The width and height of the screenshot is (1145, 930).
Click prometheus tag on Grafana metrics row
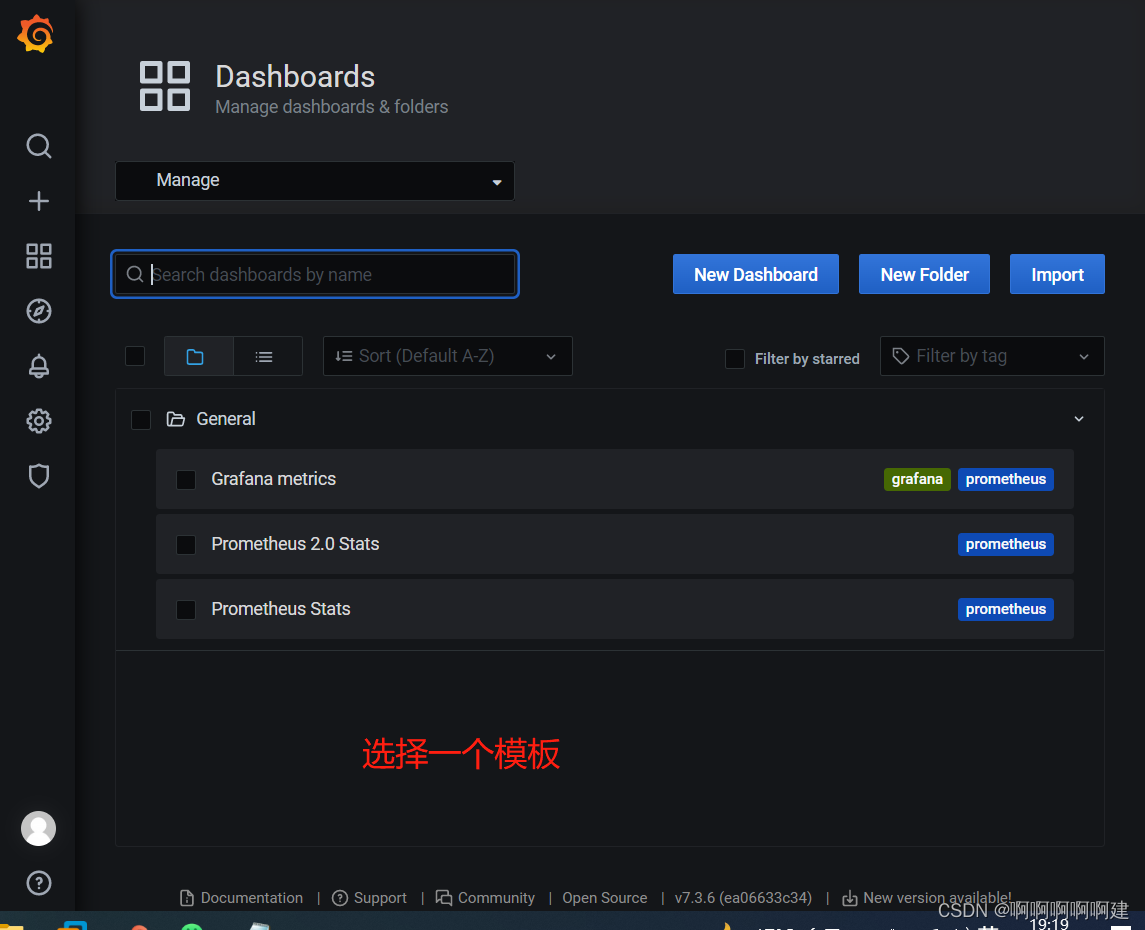1006,480
